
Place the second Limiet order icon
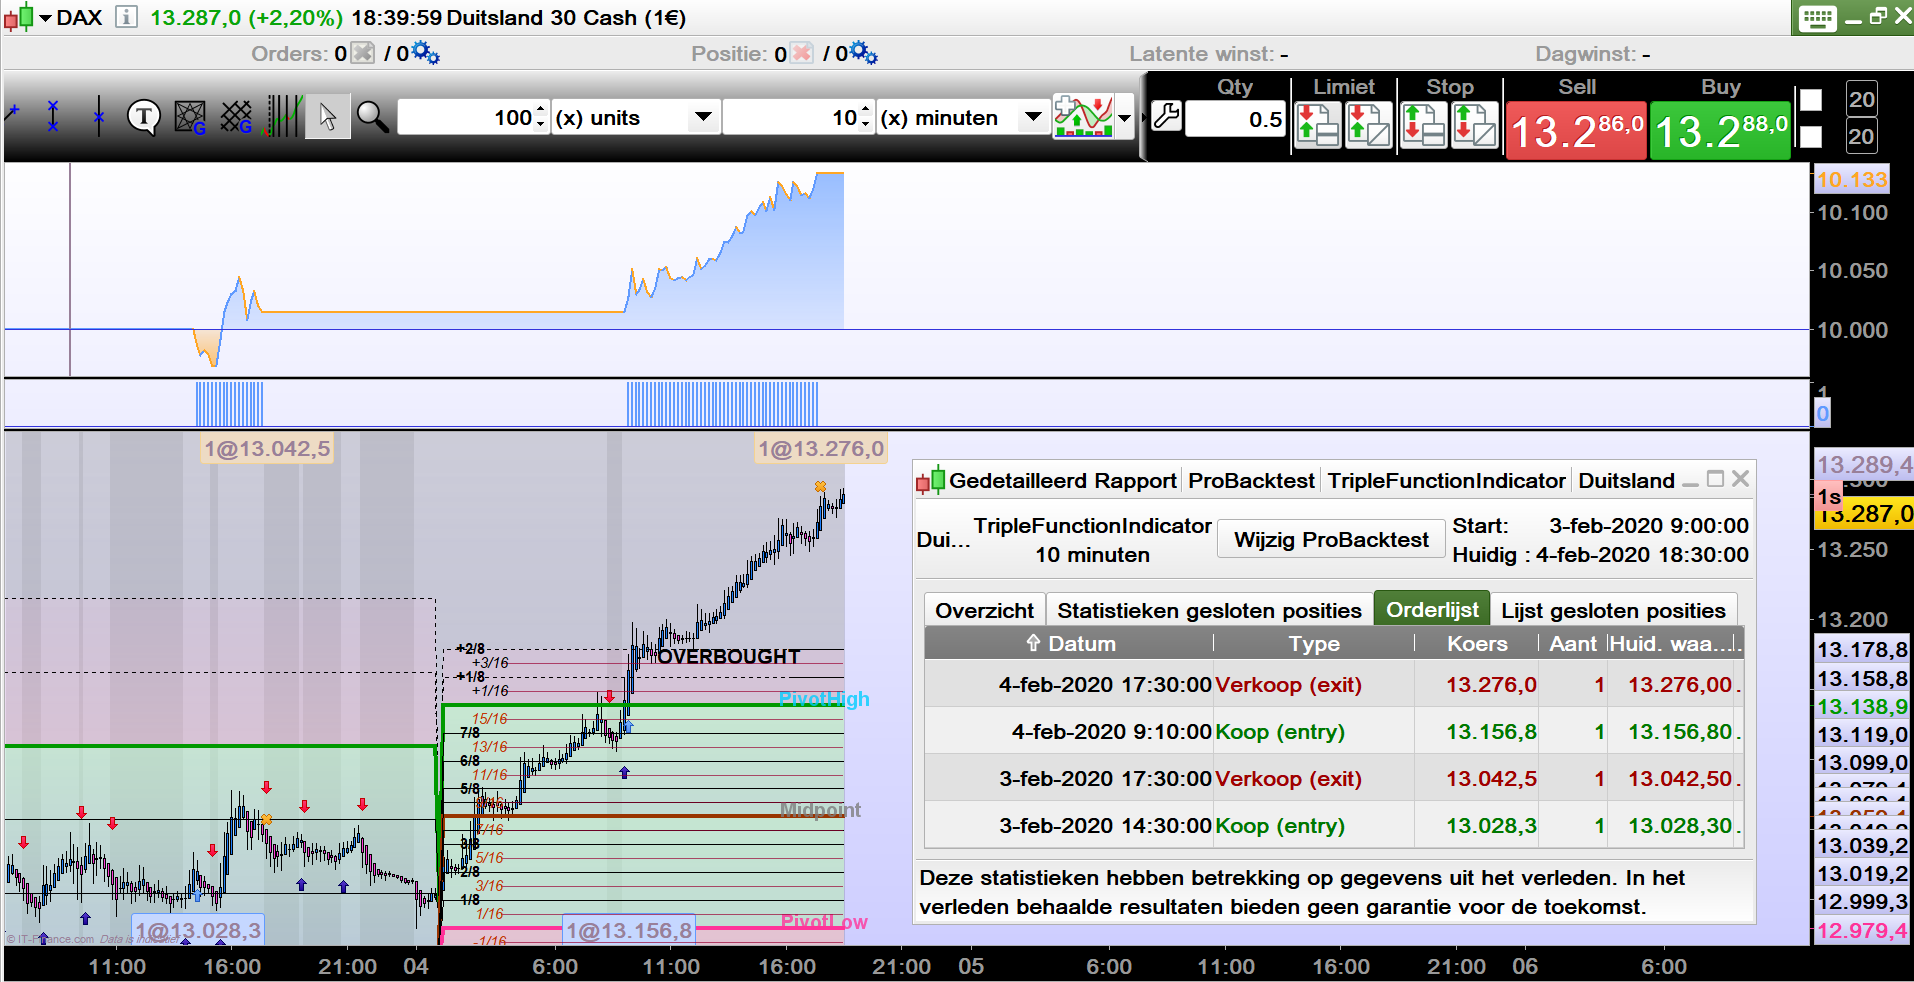(x=1368, y=126)
